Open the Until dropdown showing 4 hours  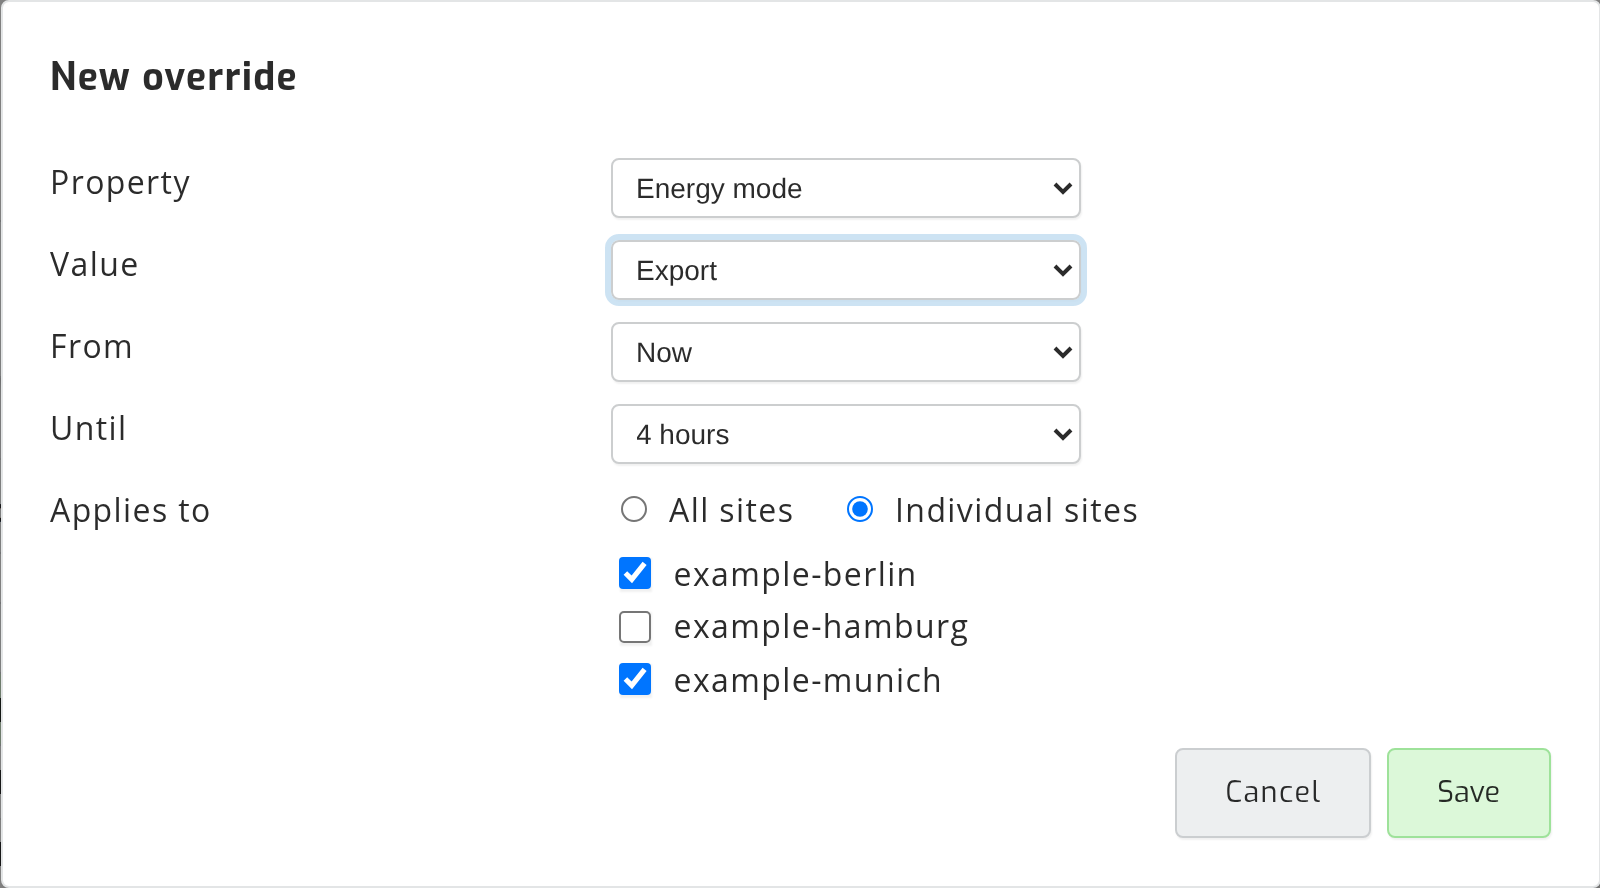846,434
